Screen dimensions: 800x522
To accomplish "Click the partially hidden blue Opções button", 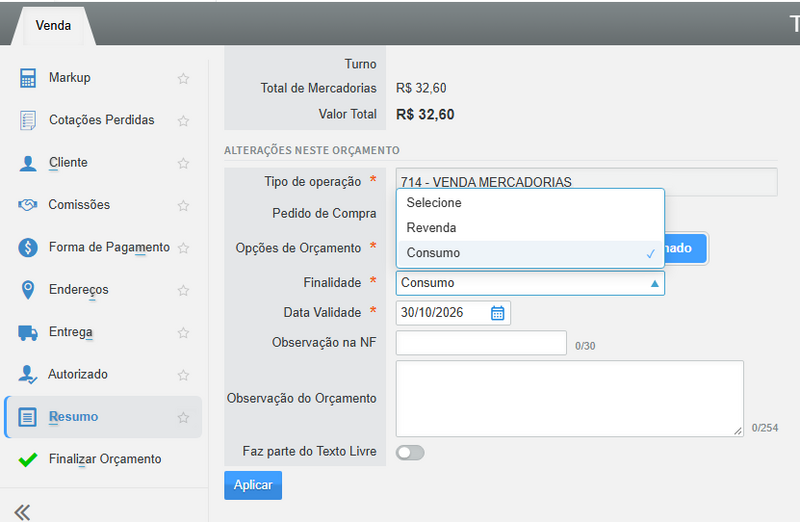I will pos(686,248).
